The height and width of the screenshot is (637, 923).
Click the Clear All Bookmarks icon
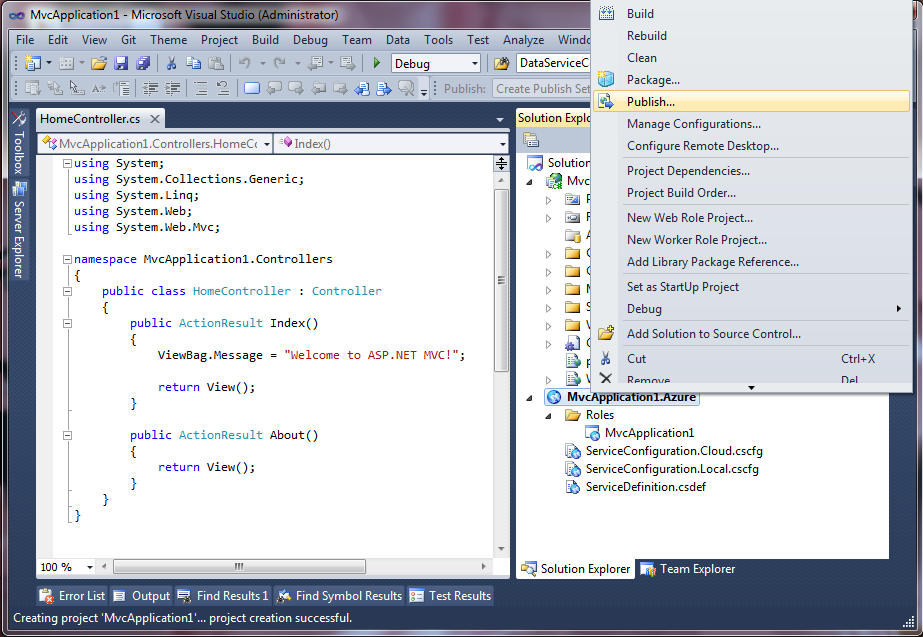406,89
